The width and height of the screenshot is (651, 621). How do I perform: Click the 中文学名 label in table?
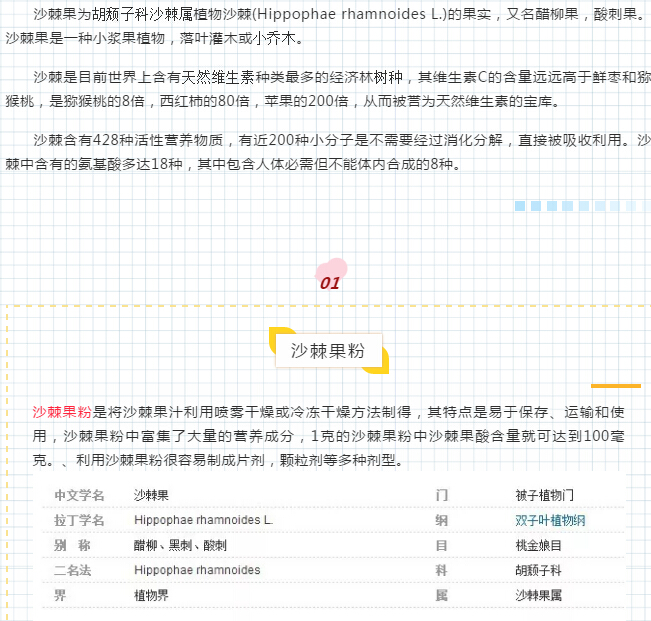(79, 495)
